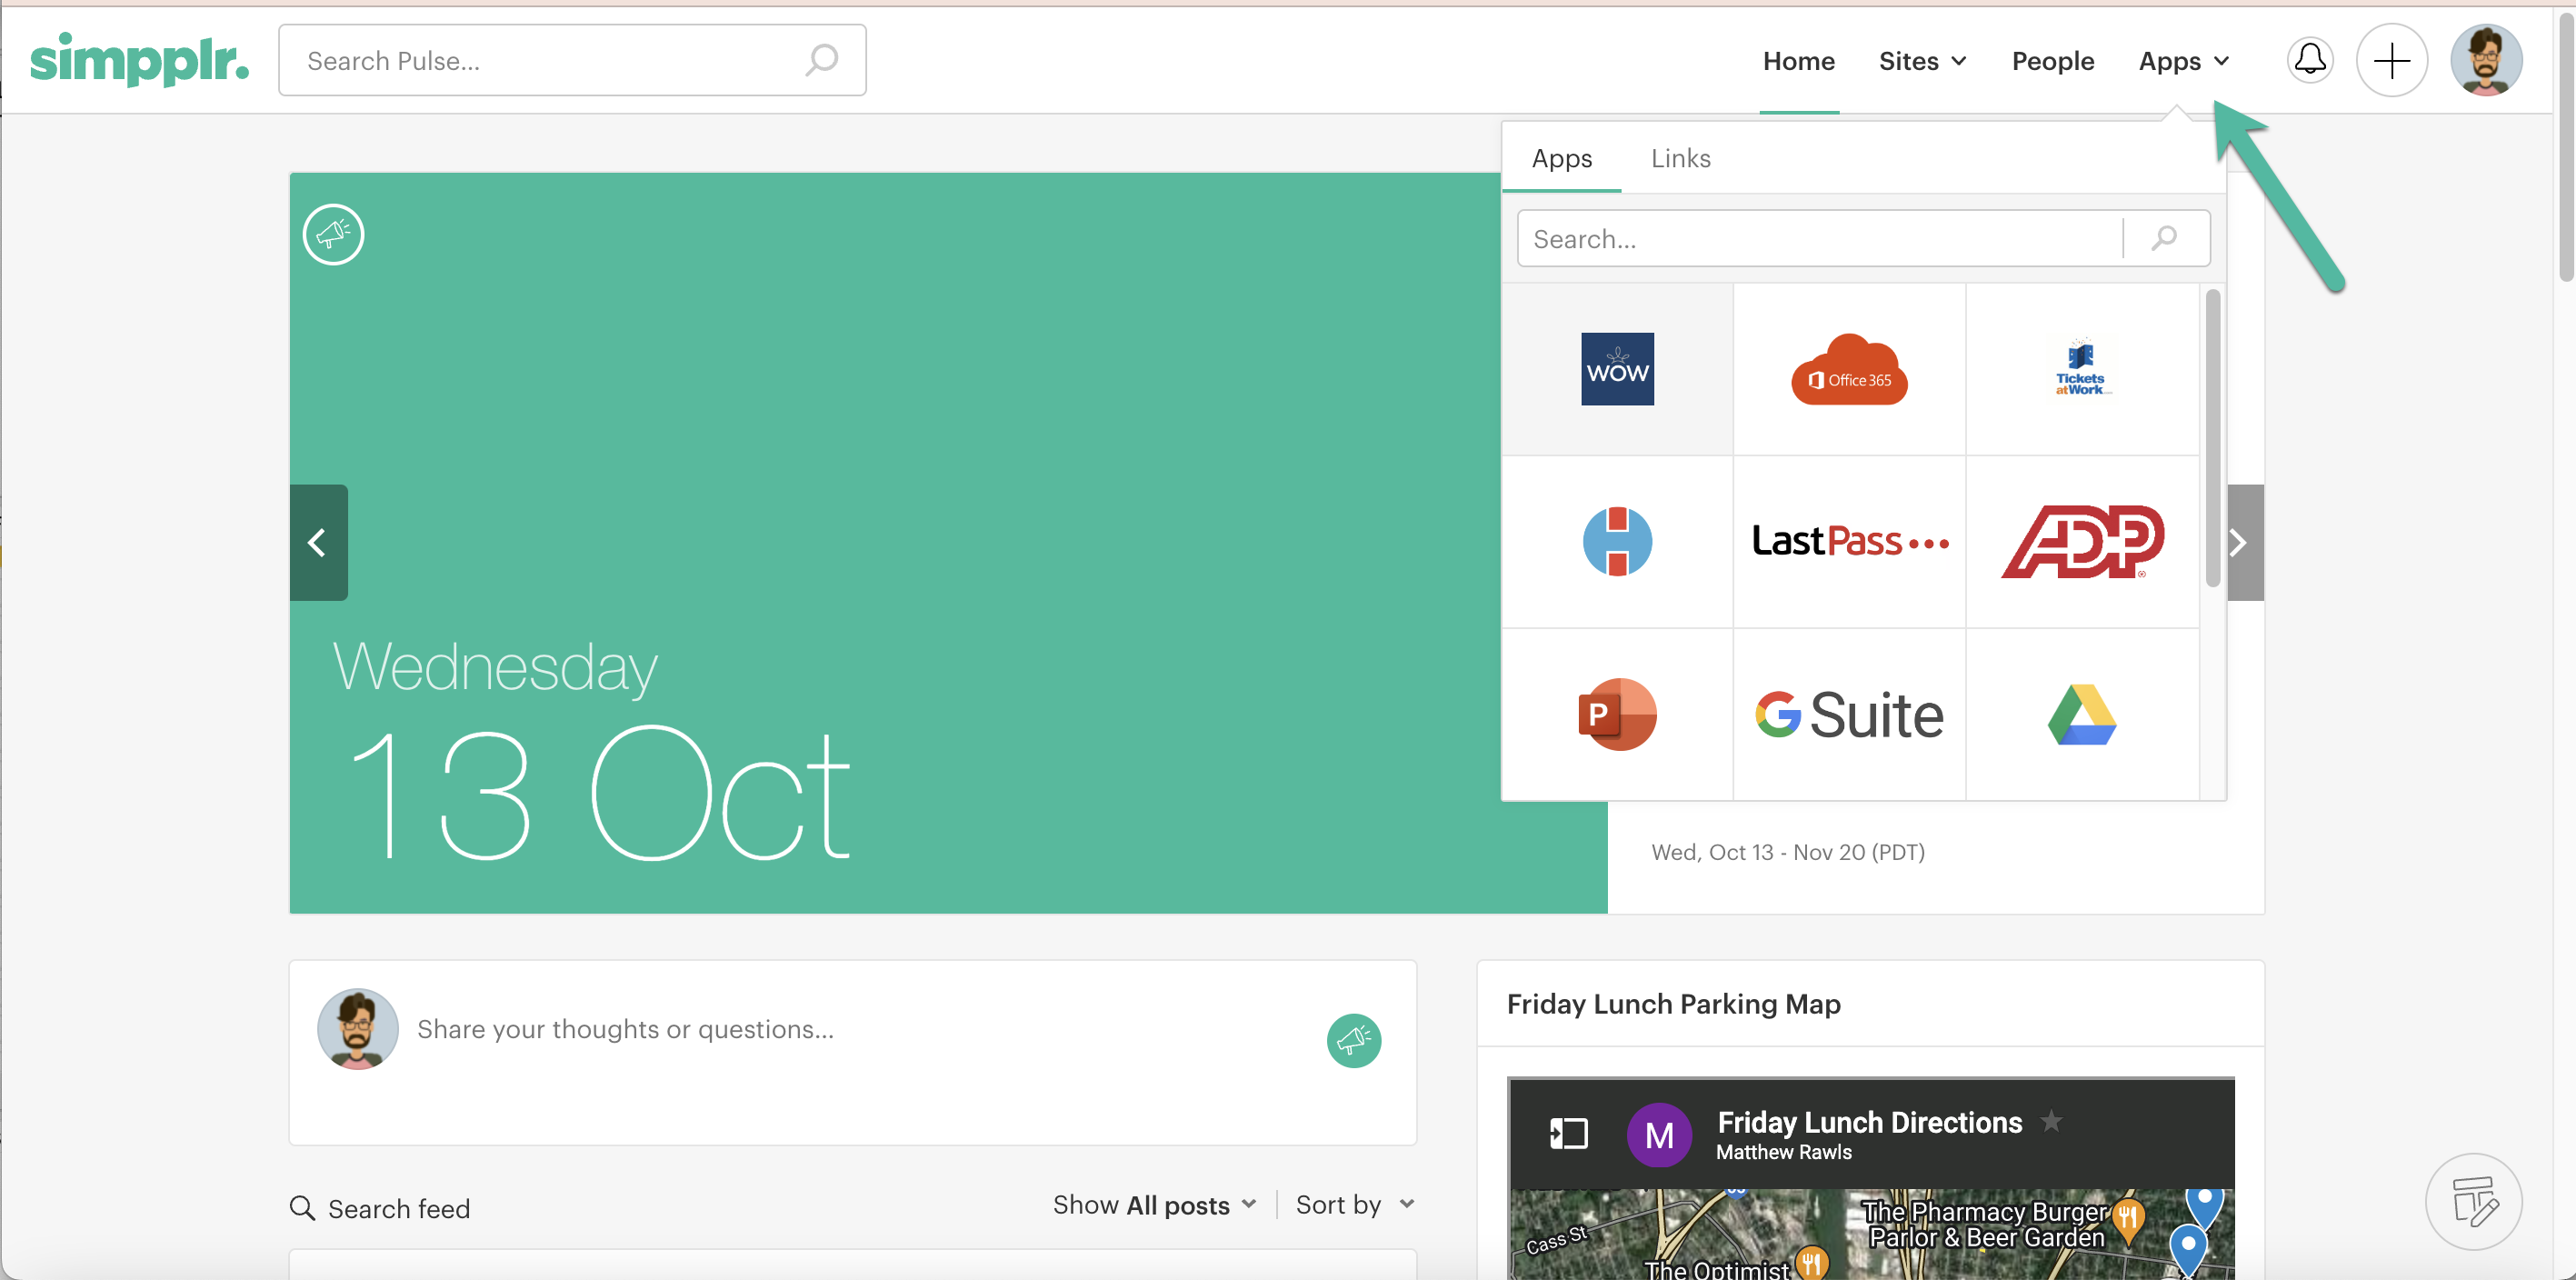Open Tickets at Work app
Image resolution: width=2576 pixels, height=1280 pixels.
click(x=2082, y=369)
